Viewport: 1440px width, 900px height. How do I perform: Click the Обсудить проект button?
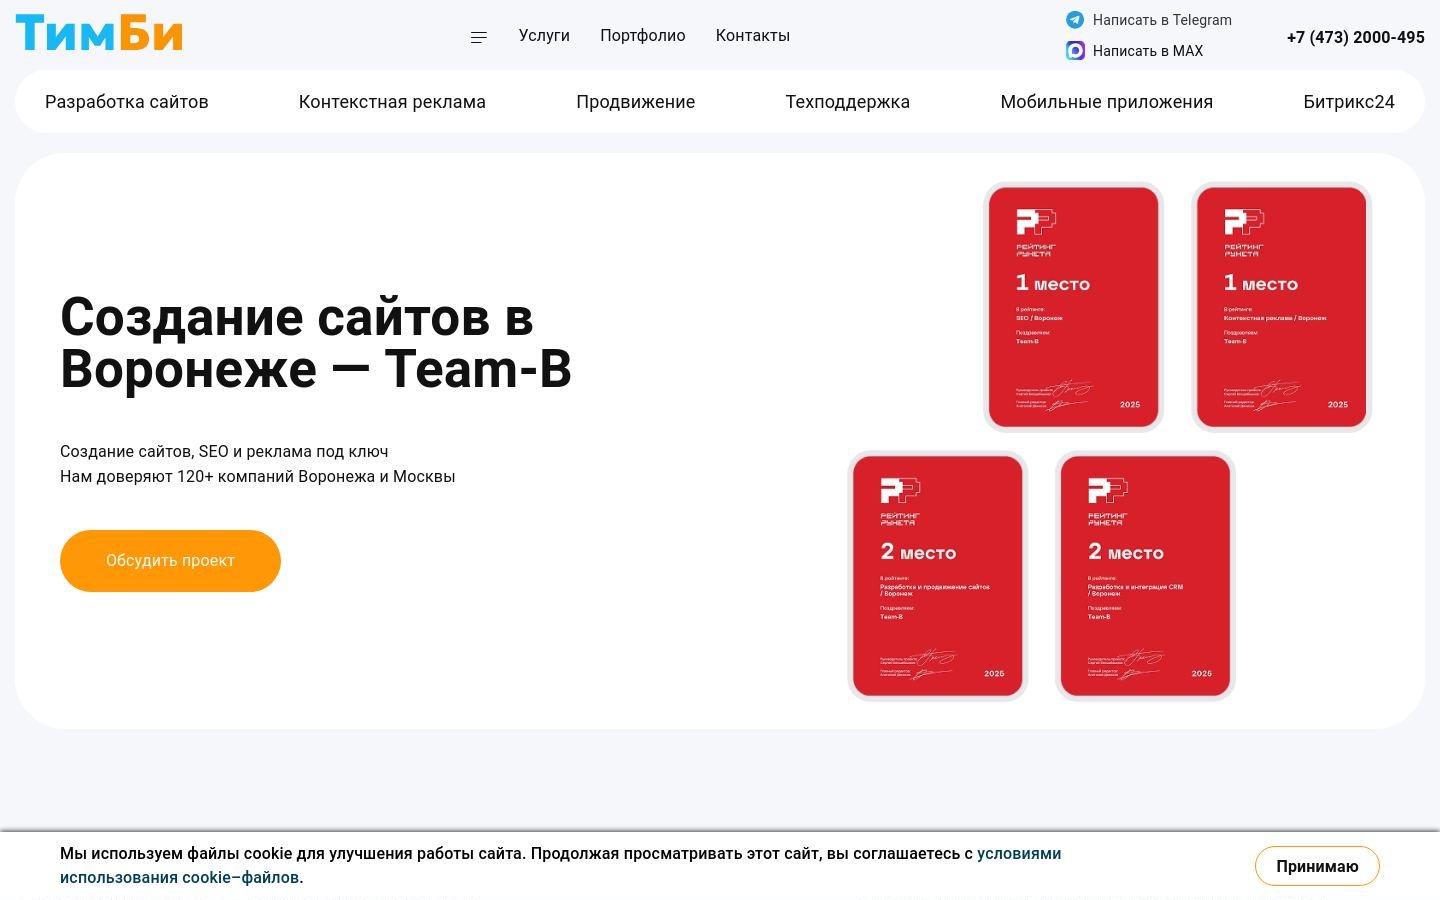(170, 561)
